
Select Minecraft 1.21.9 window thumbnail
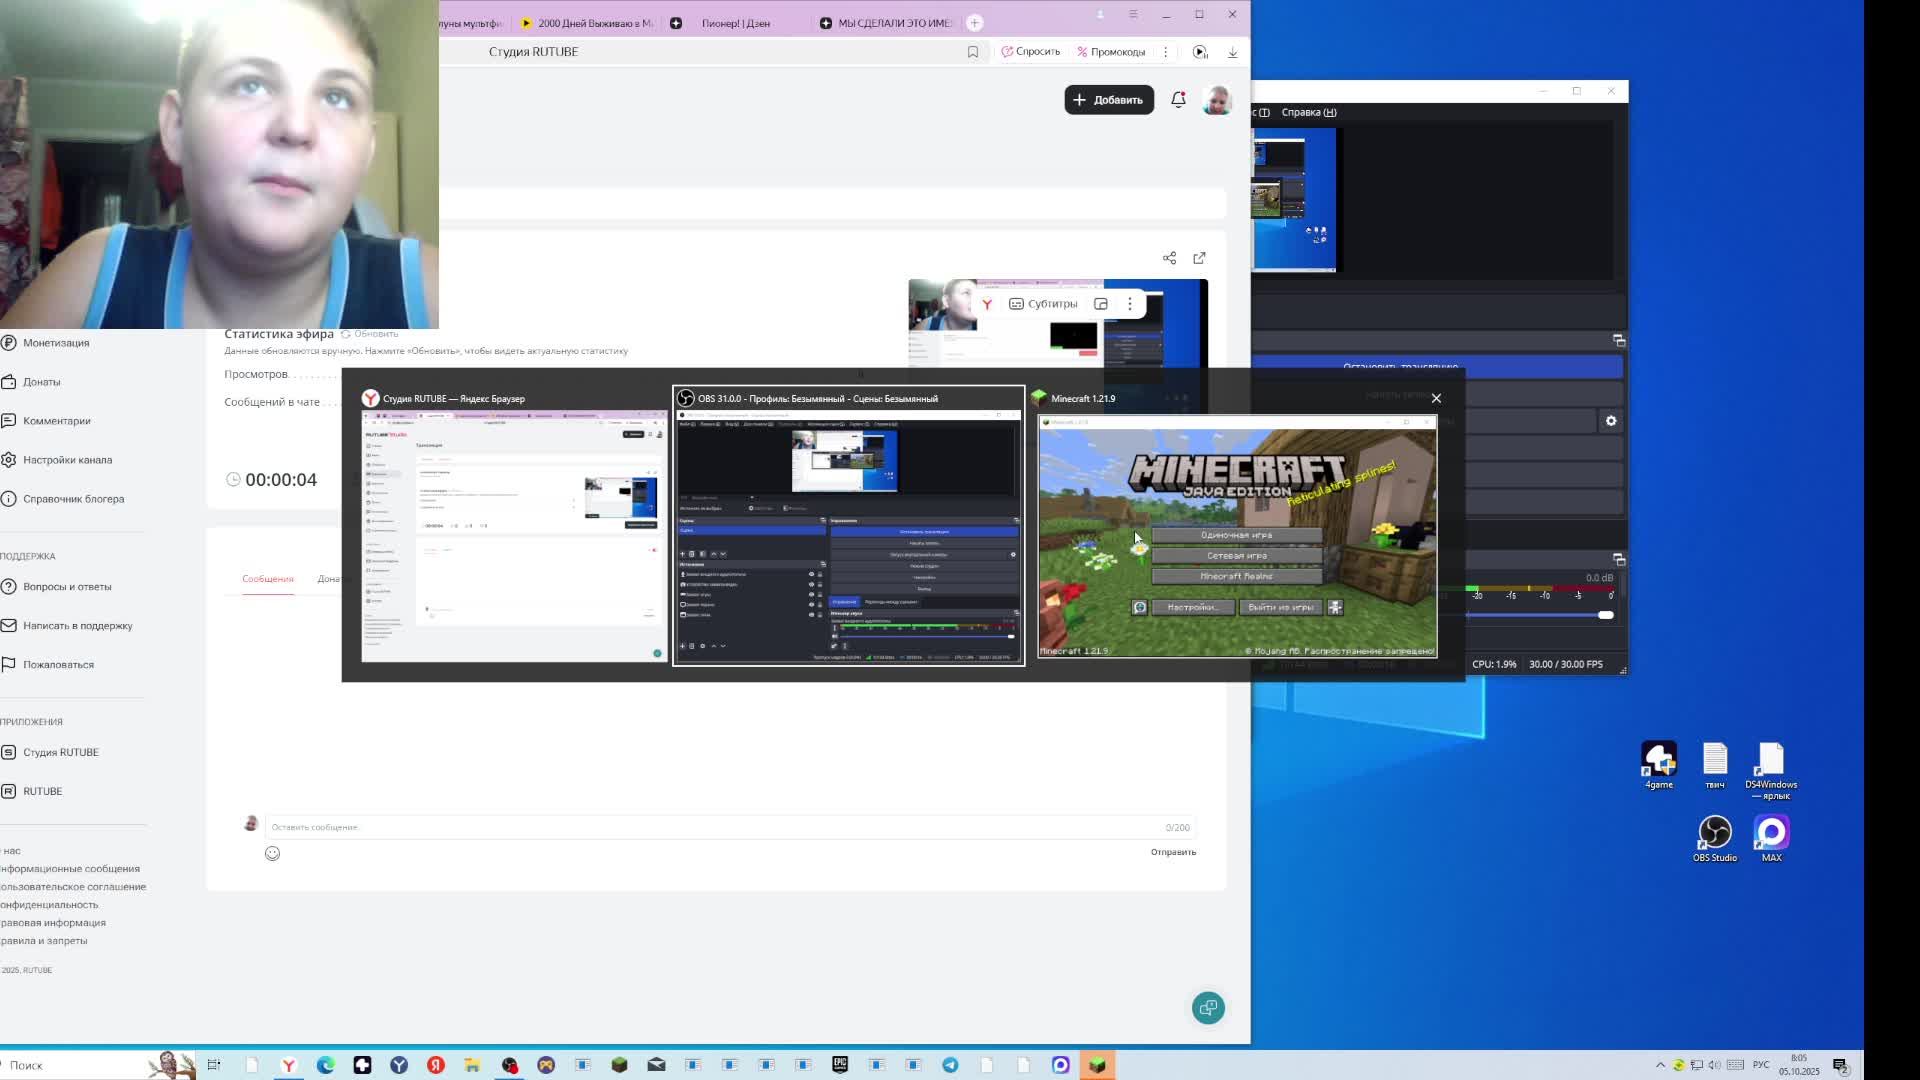(x=1237, y=537)
